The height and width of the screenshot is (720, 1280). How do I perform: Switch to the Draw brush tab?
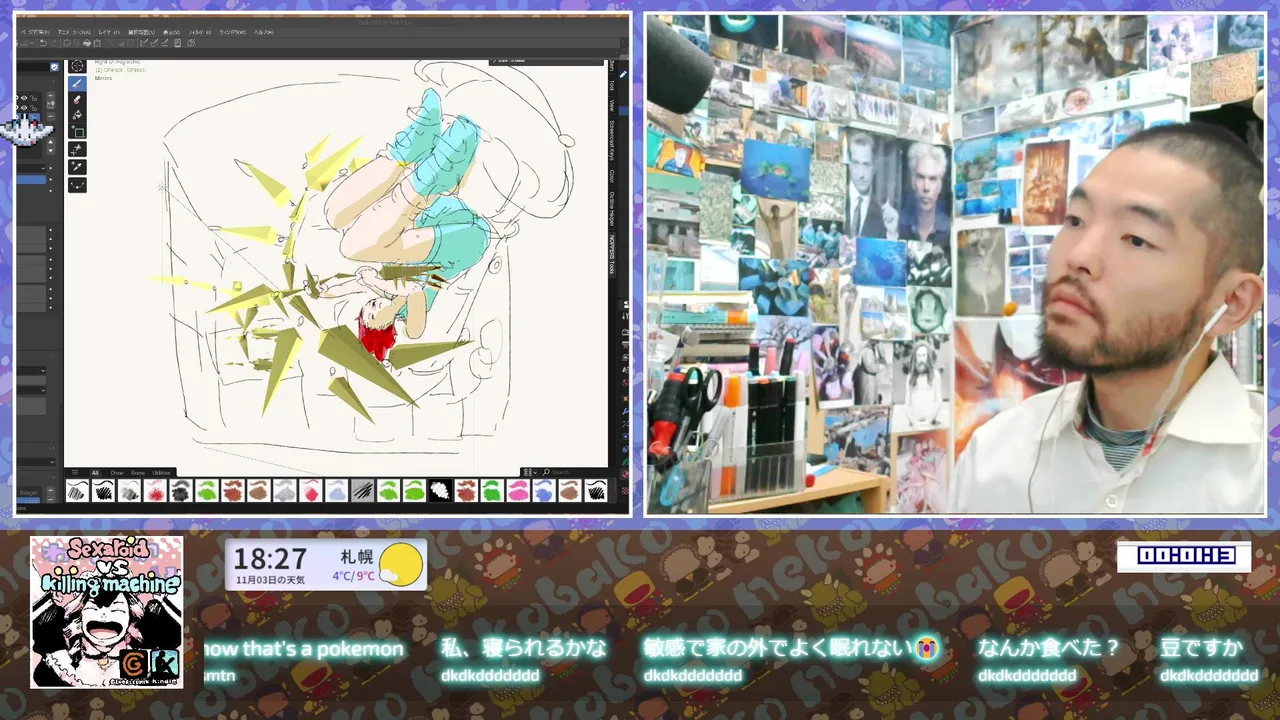click(117, 473)
